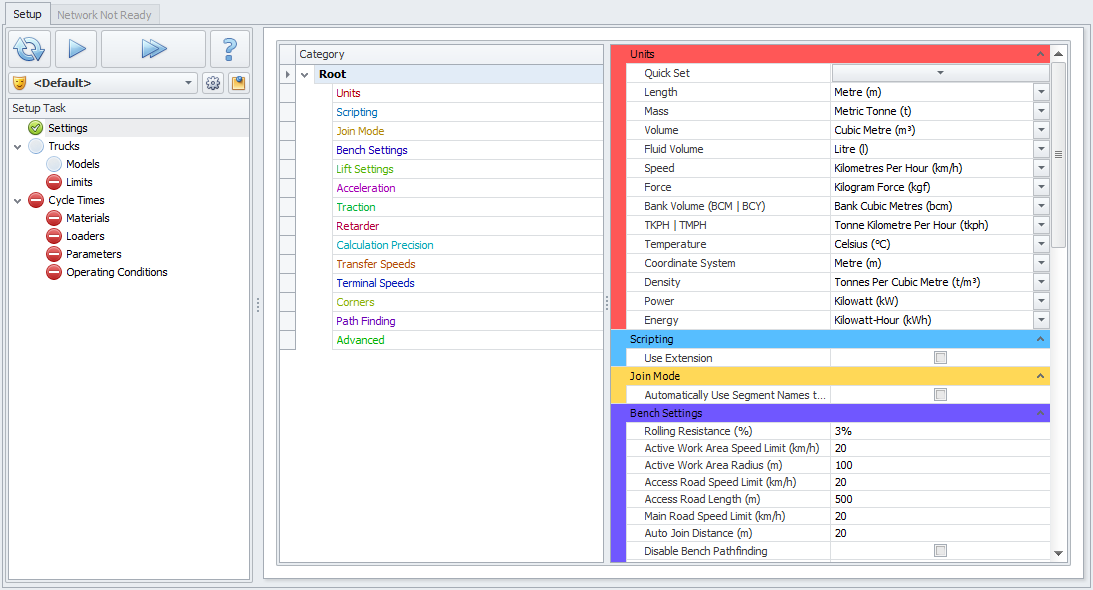Collapse the Trucks tree node
The image size is (1093, 590).
pos(17,147)
